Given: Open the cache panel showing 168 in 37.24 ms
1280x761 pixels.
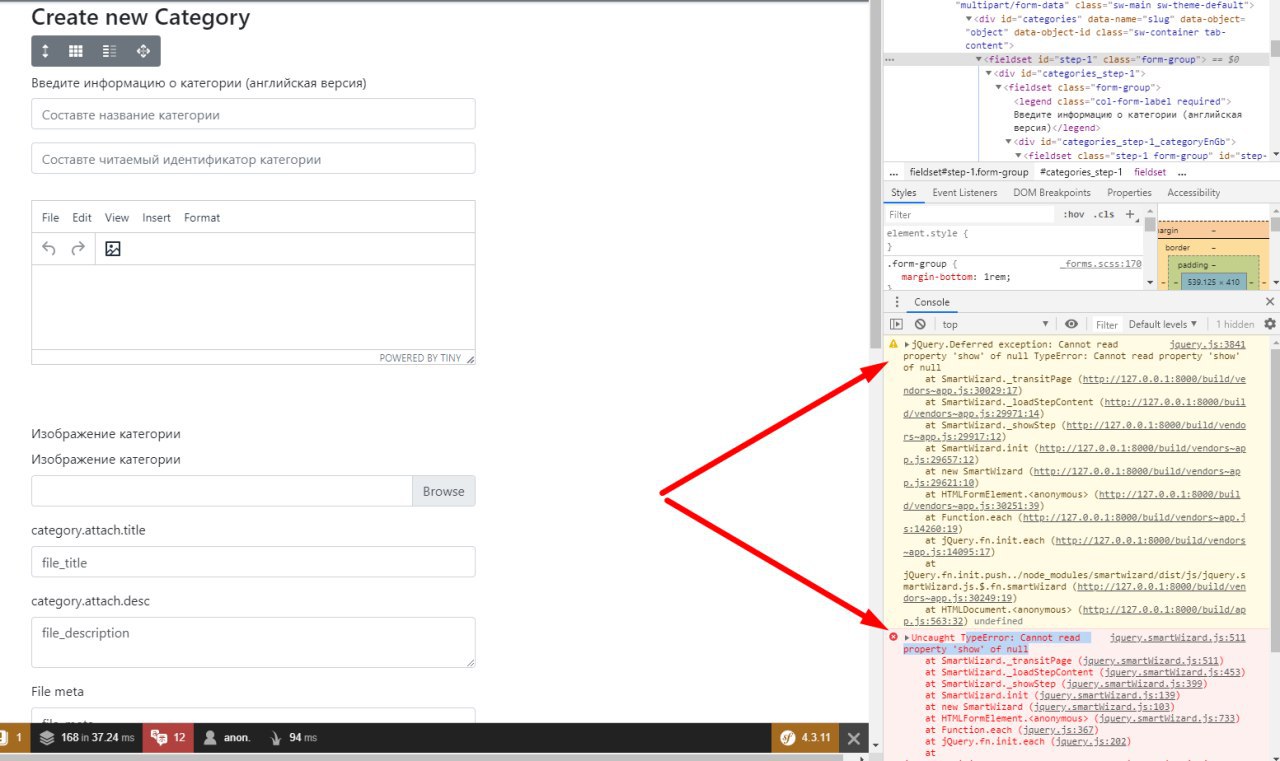Looking at the screenshot, I should point(85,738).
